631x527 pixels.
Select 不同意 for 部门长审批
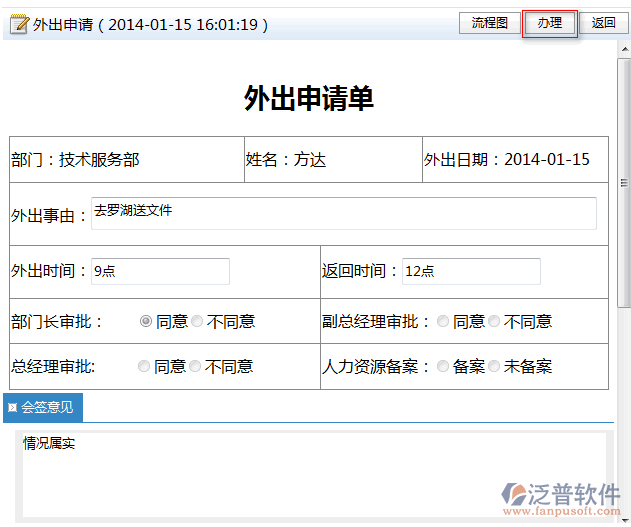click(x=198, y=321)
